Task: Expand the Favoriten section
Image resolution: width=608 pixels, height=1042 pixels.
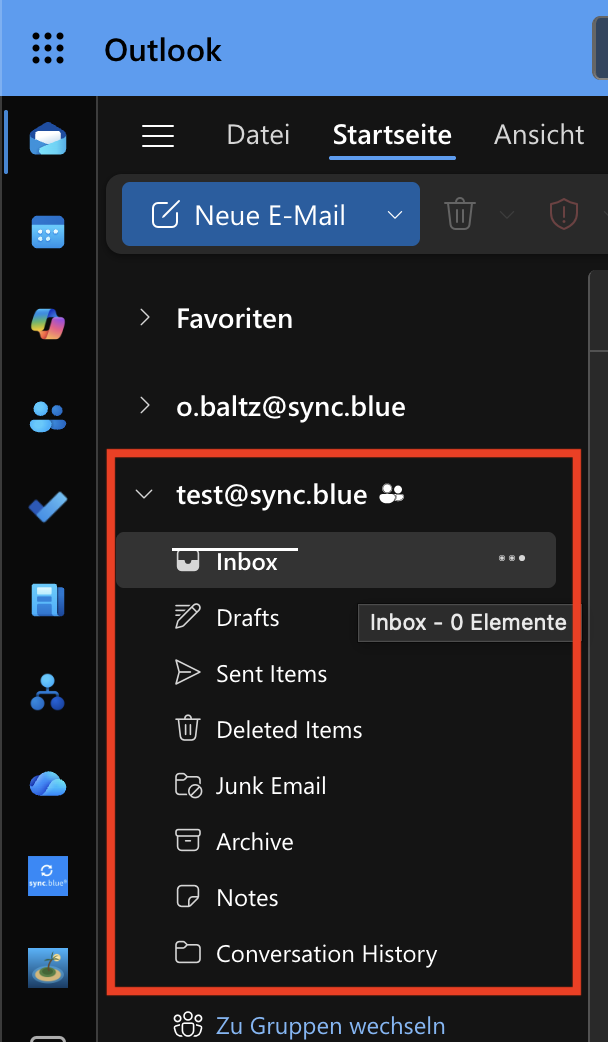Action: [145, 318]
